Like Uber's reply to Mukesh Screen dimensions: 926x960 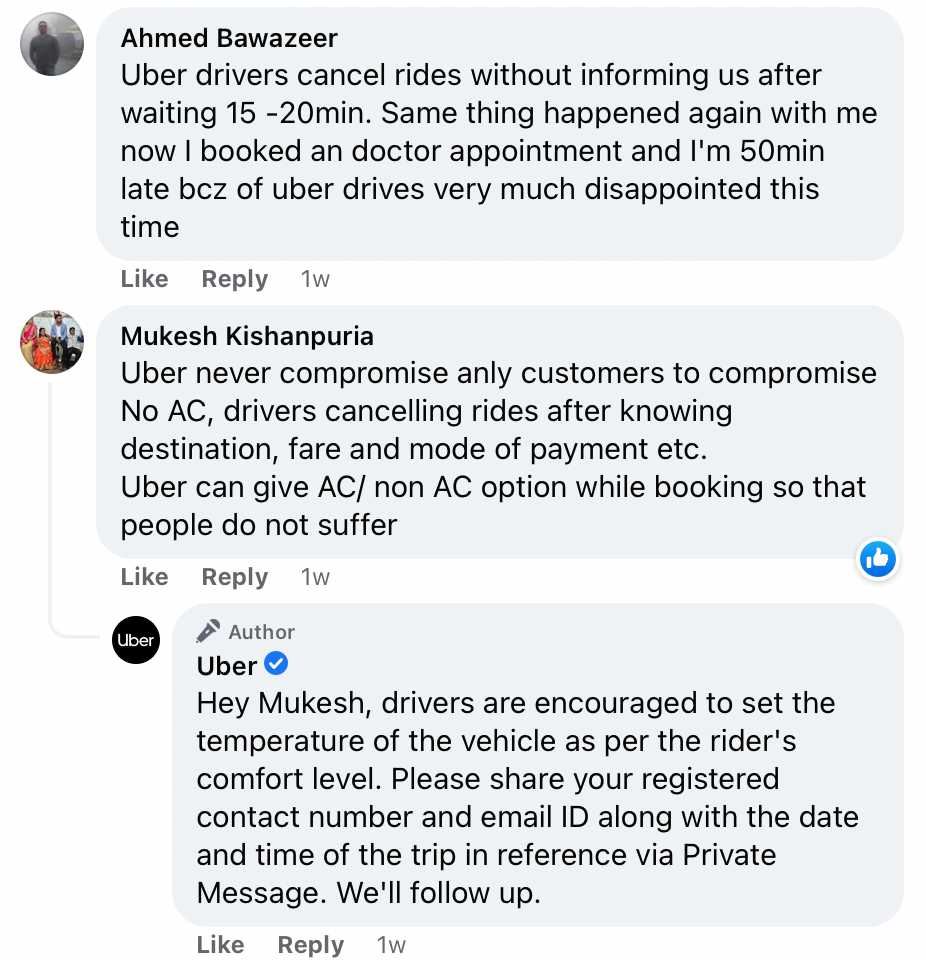[x=220, y=945]
